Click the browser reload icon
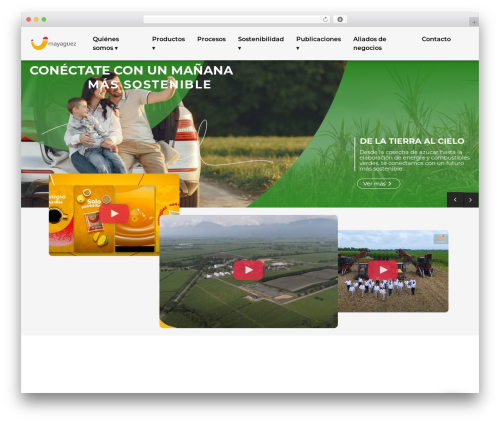The image size is (500, 423). pos(325,19)
